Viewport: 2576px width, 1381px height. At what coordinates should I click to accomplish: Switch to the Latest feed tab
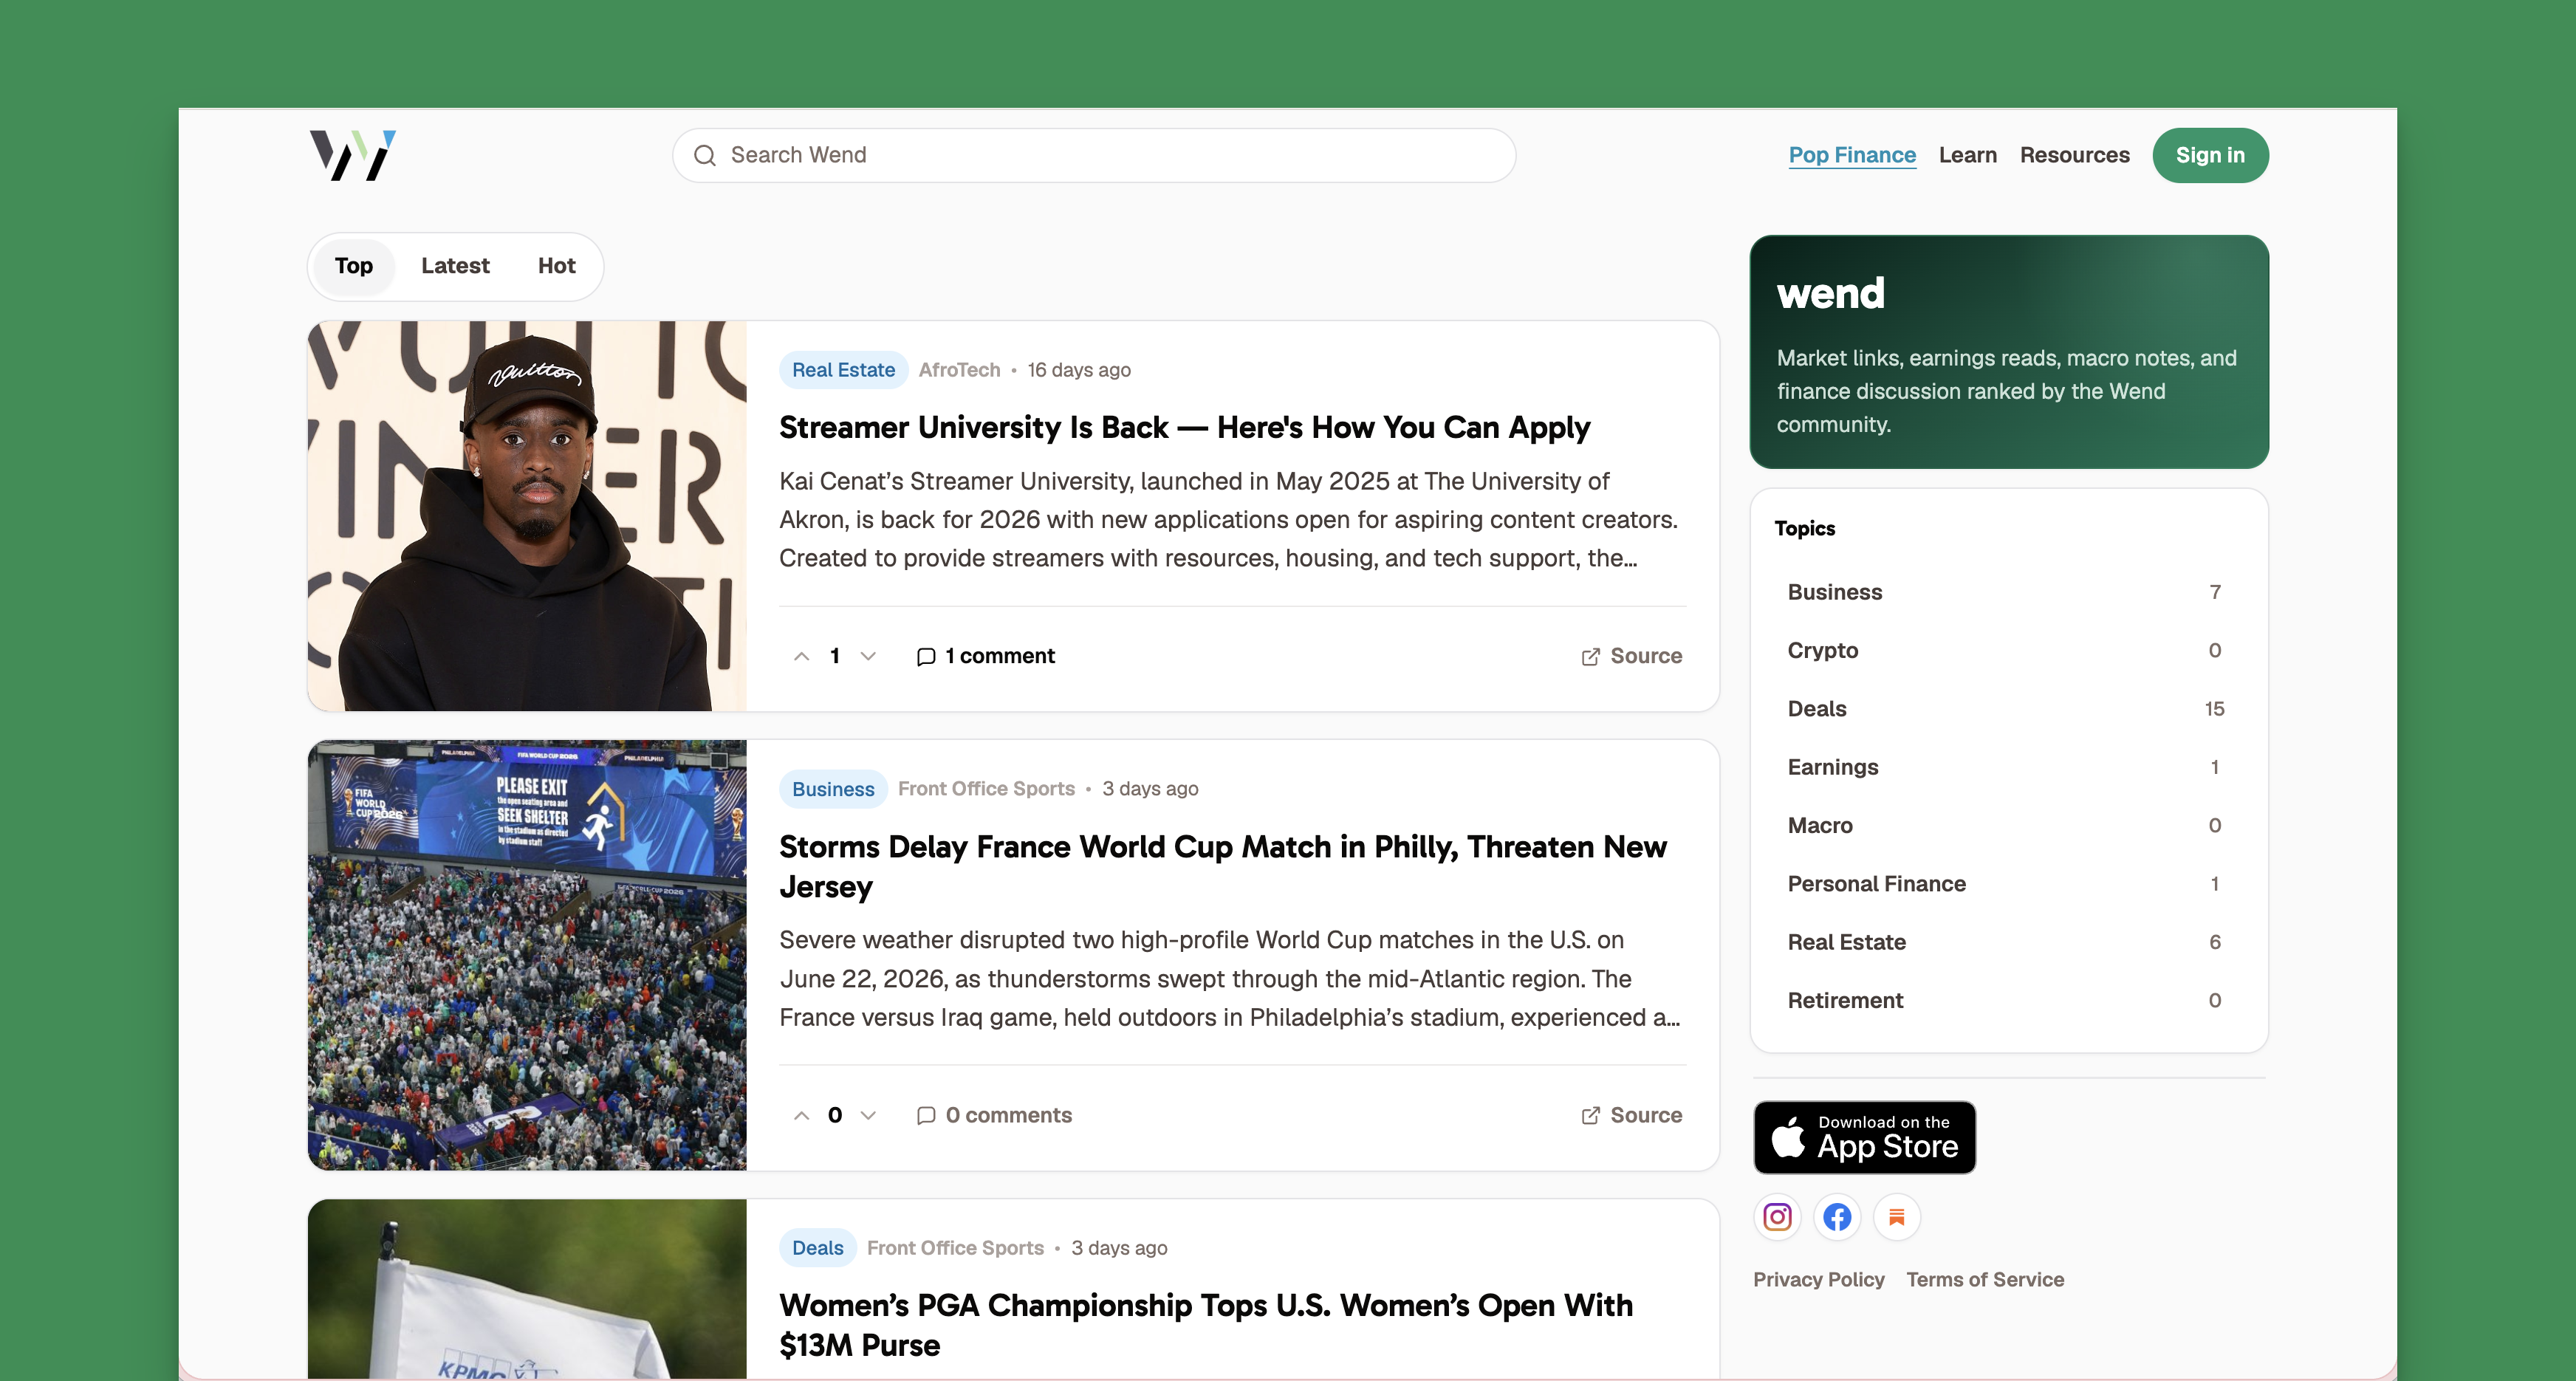click(455, 266)
